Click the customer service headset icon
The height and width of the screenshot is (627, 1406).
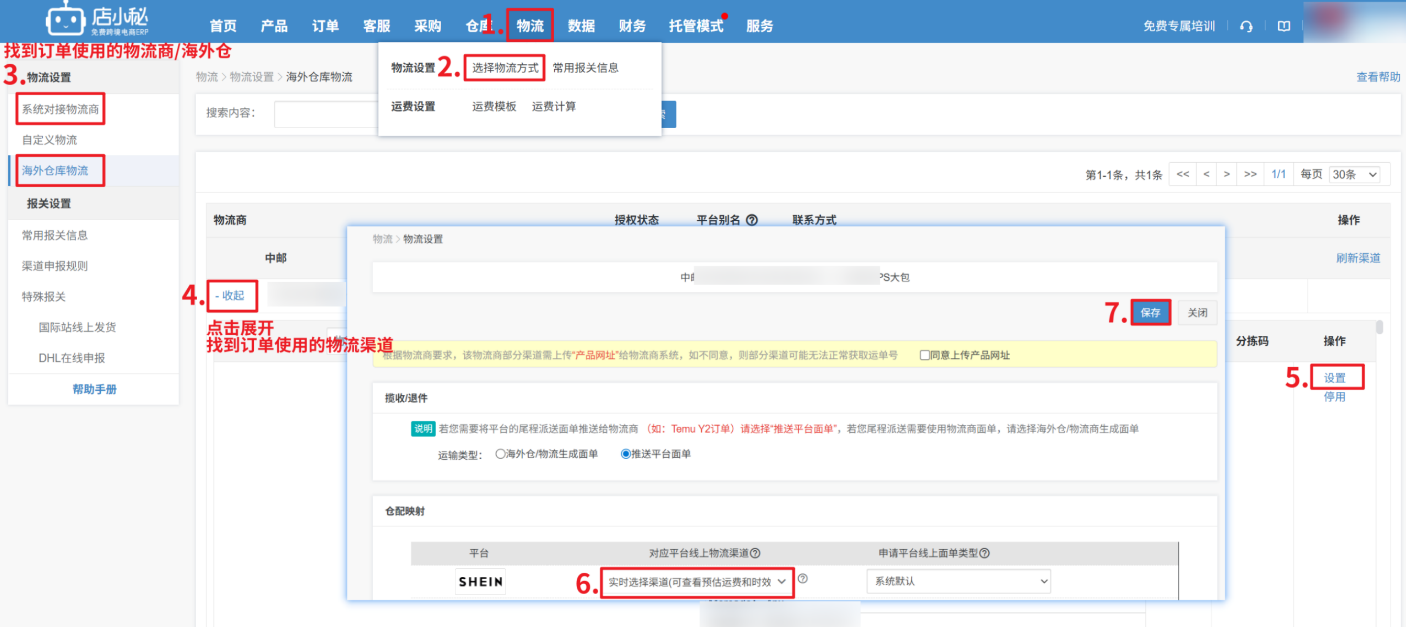[1246, 27]
